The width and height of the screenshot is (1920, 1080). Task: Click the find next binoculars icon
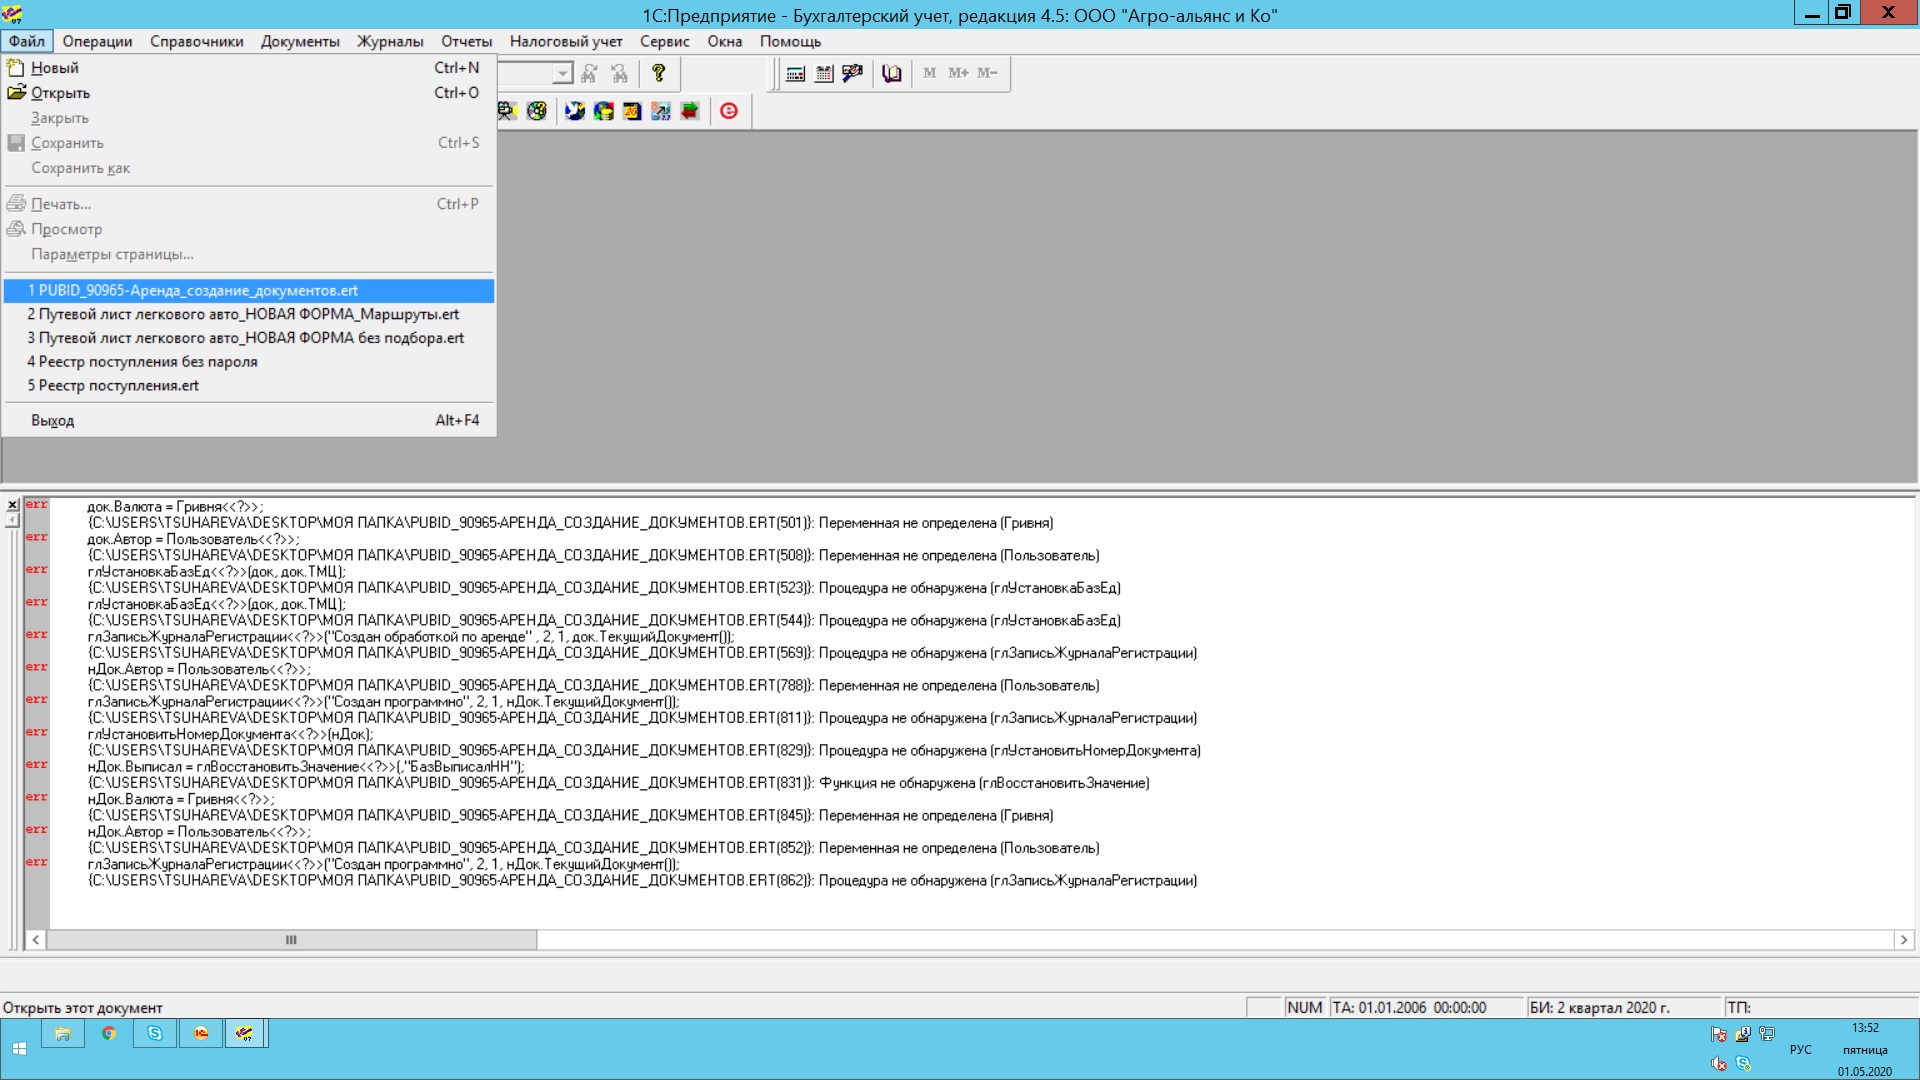(590, 73)
